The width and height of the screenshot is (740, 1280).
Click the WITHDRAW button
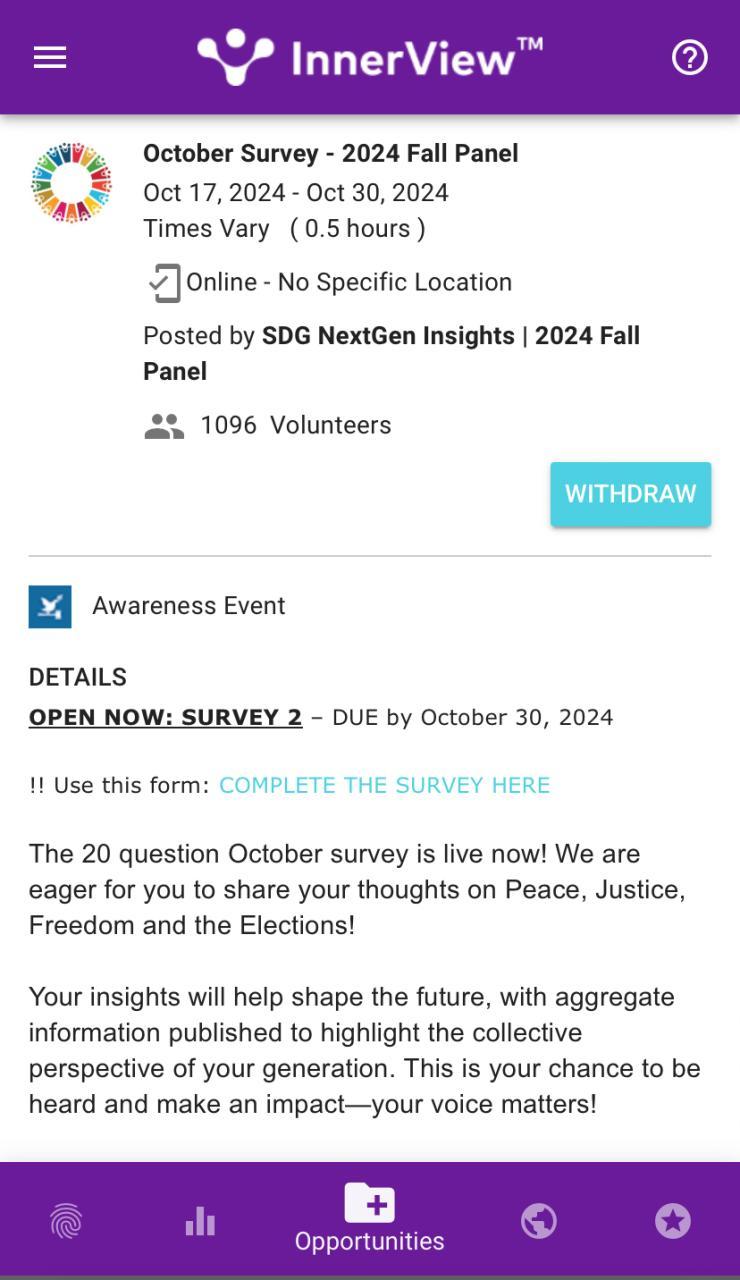click(630, 494)
